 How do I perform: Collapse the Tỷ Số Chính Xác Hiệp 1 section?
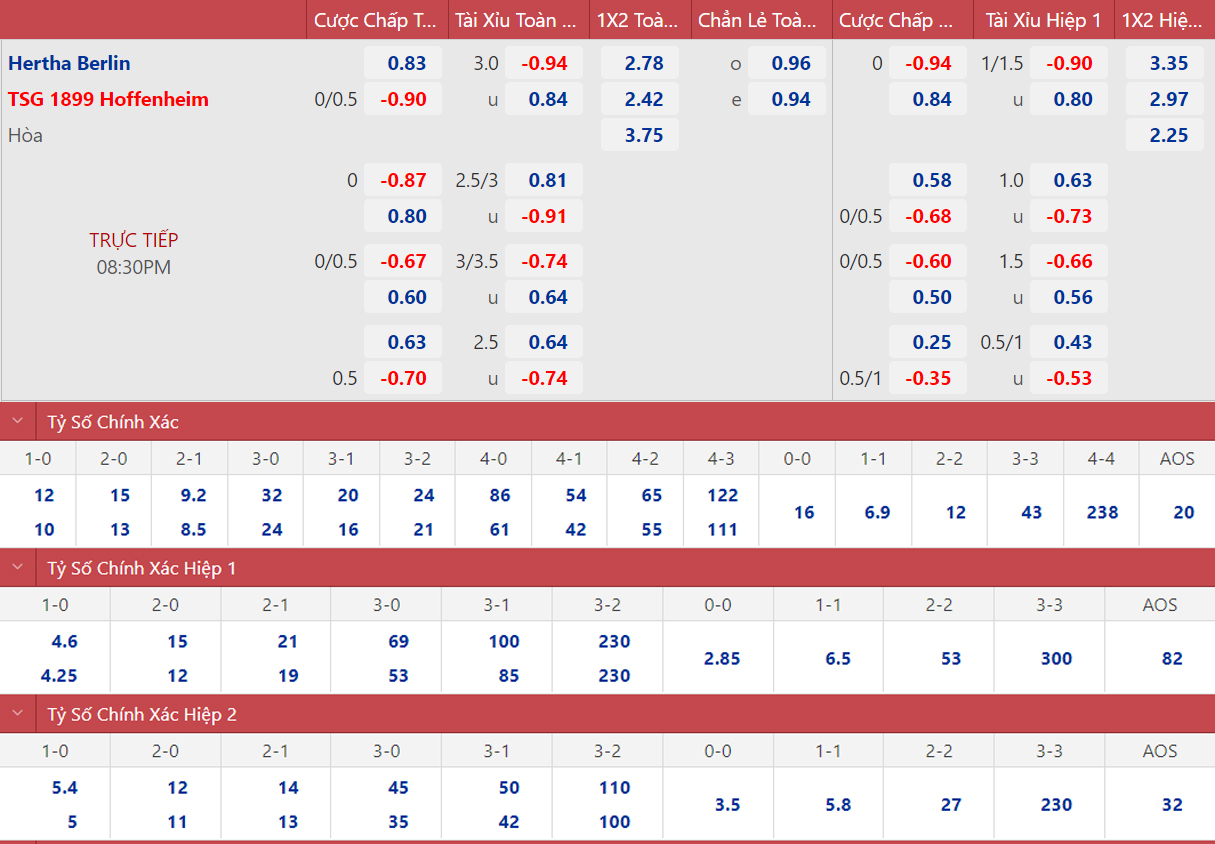coord(17,568)
